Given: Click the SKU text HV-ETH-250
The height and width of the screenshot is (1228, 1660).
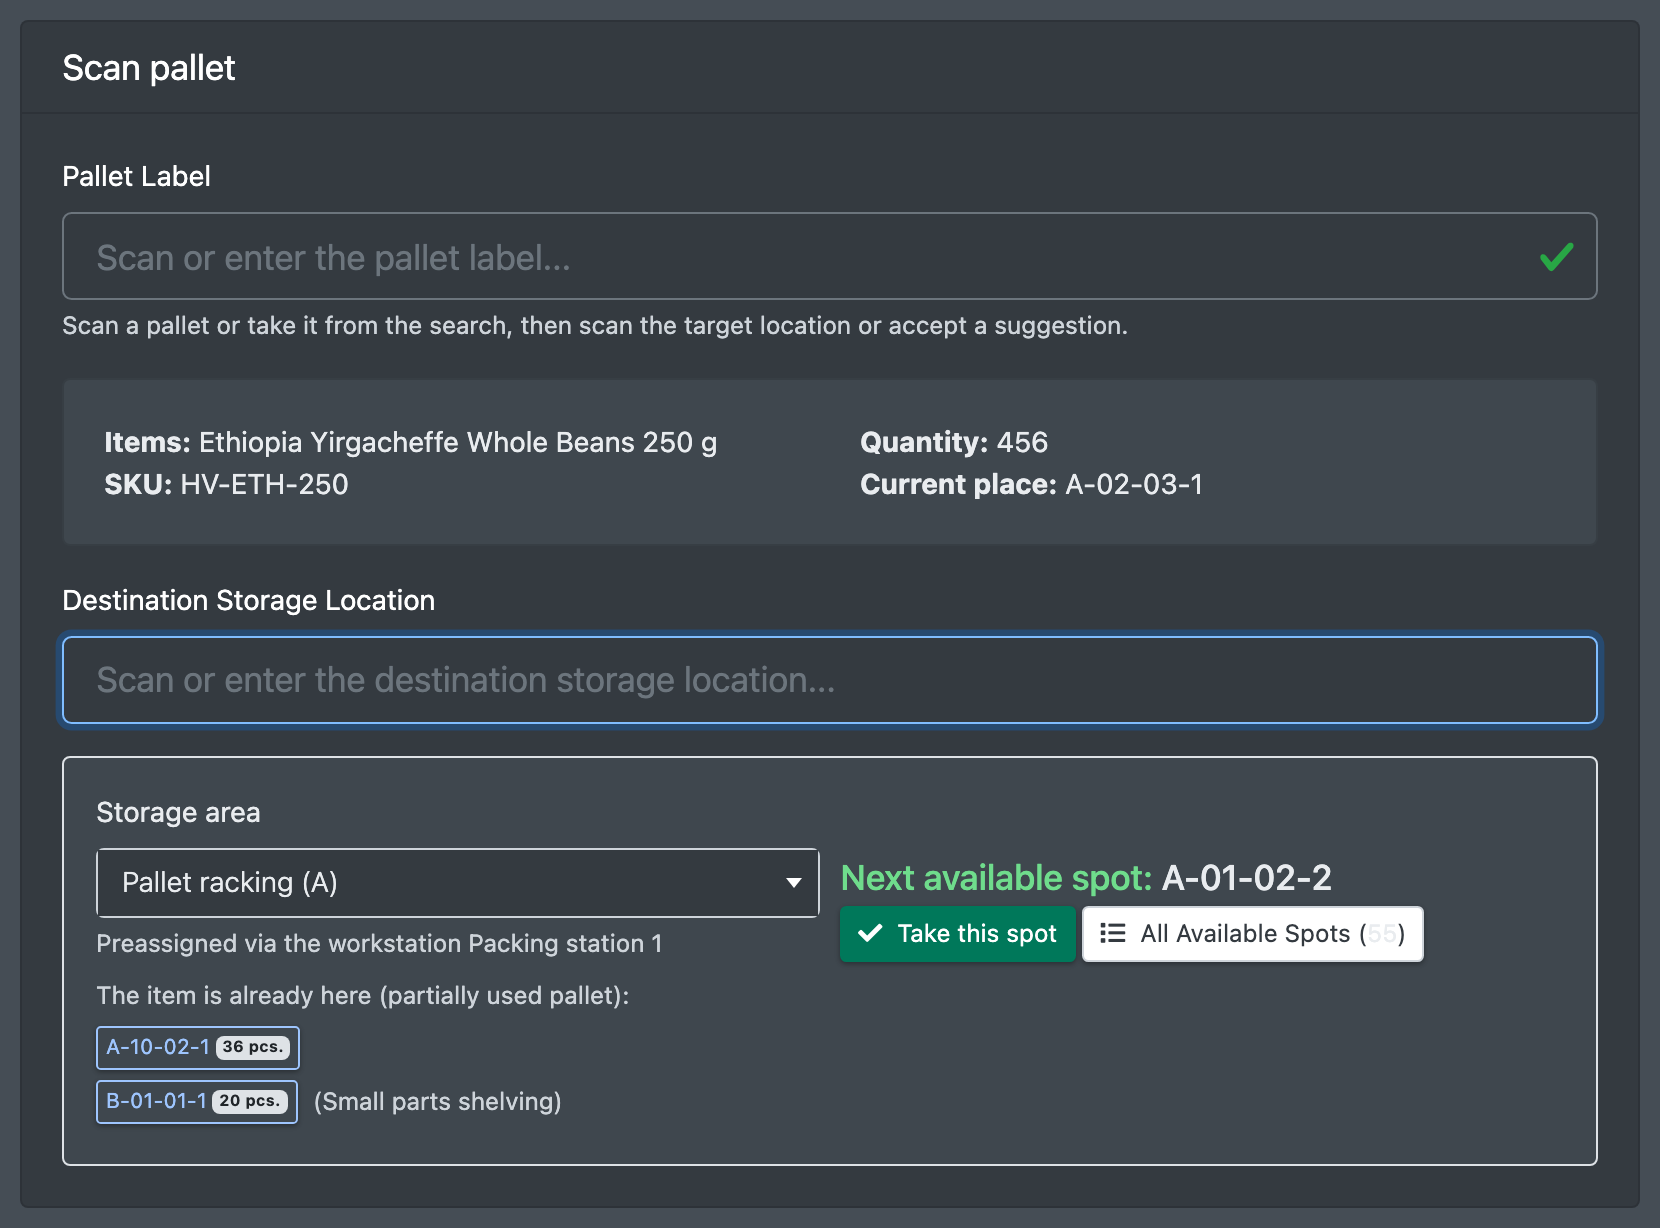Looking at the screenshot, I should (x=264, y=485).
